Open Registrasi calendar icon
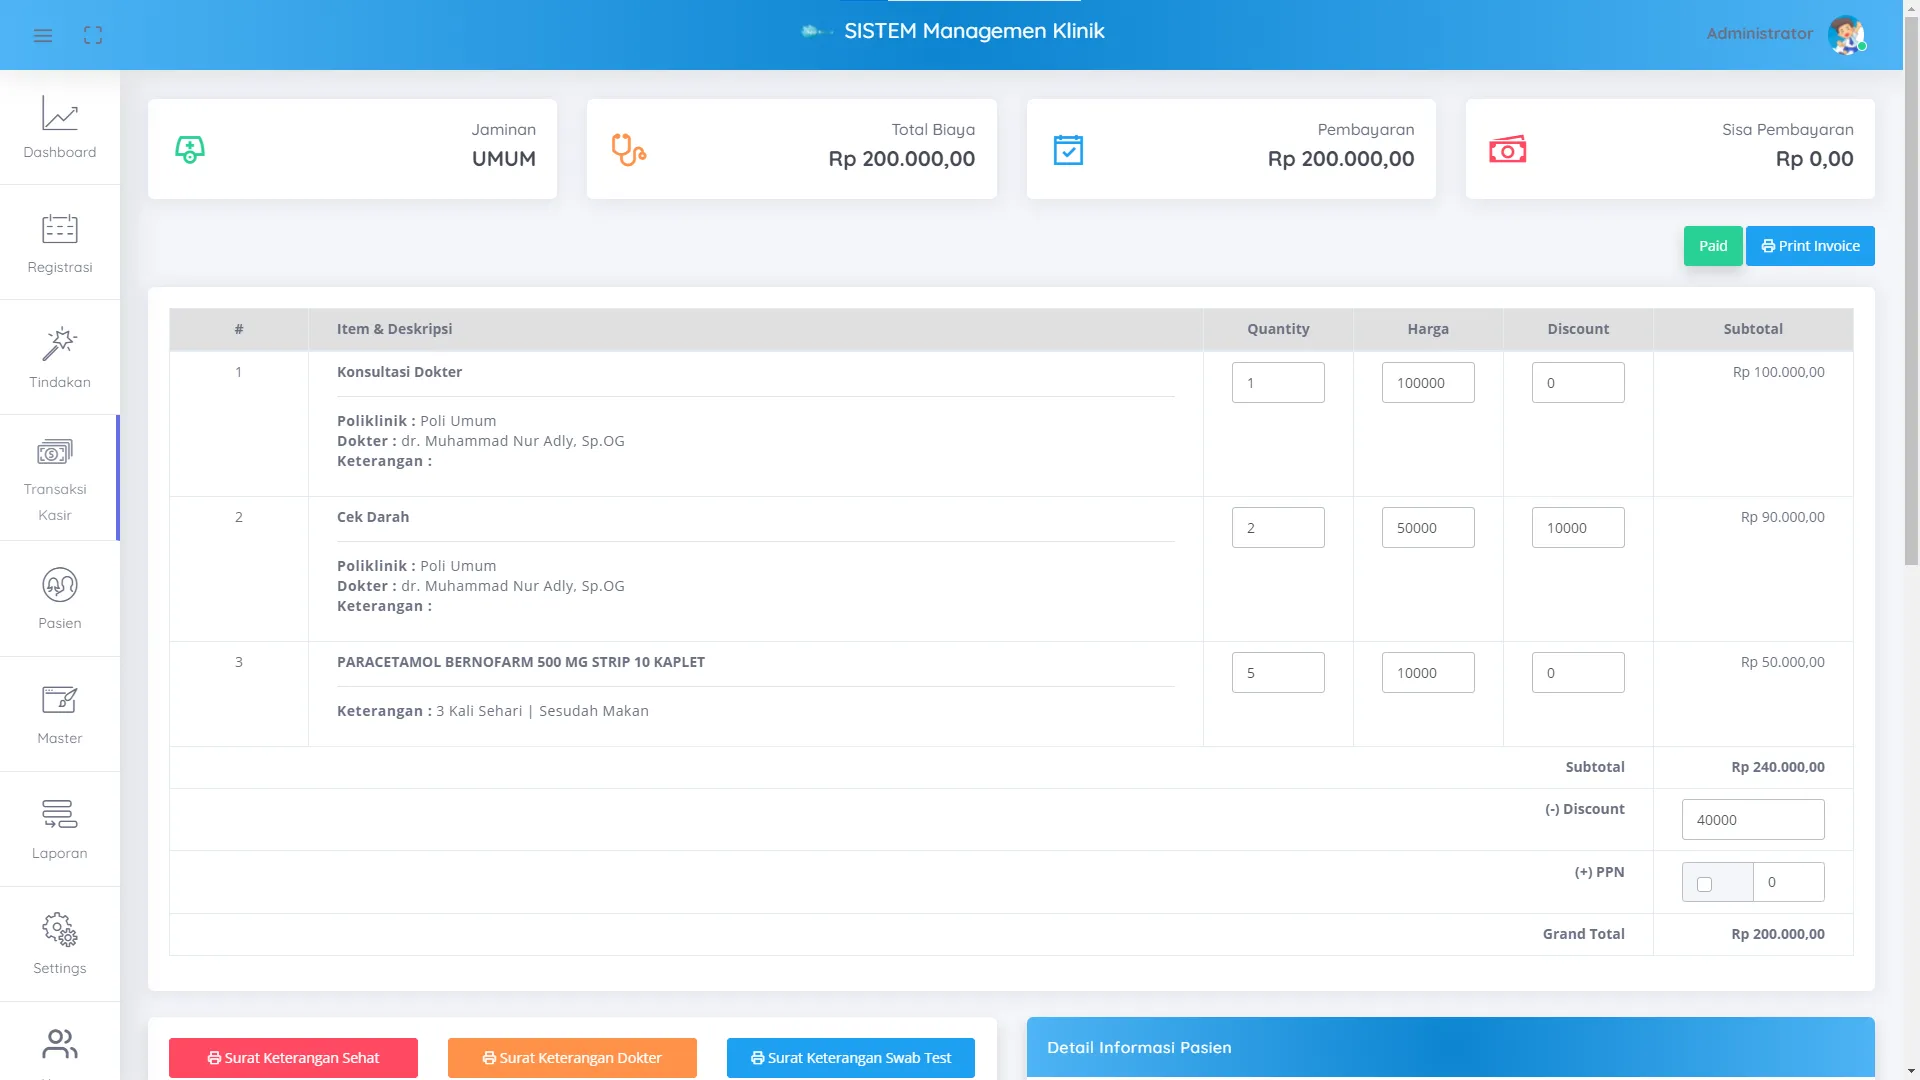The height and width of the screenshot is (1080, 1920). 60,229
